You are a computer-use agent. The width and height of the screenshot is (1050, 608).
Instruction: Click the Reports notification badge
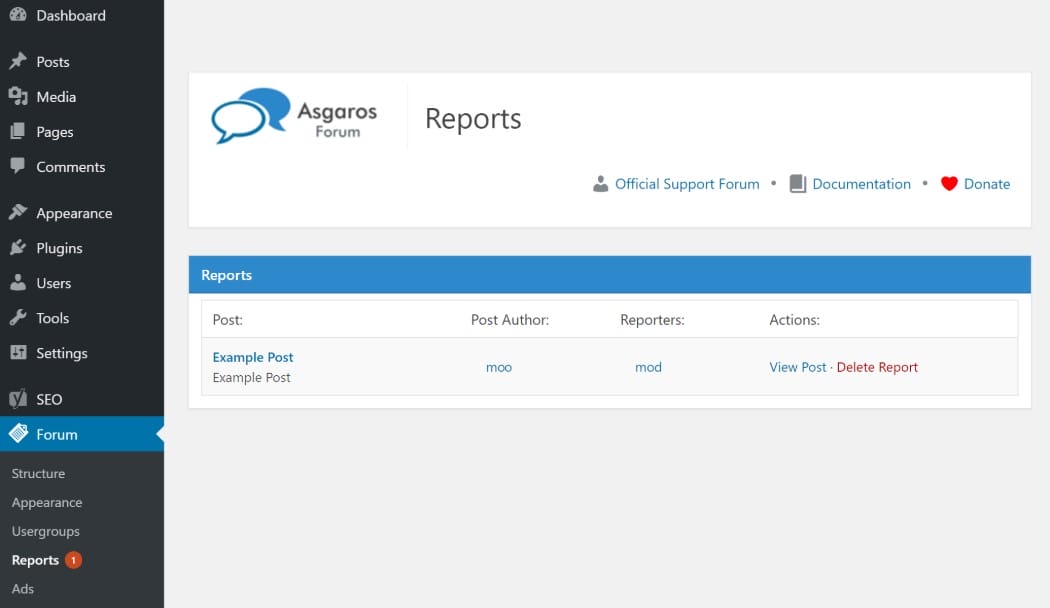click(x=72, y=560)
